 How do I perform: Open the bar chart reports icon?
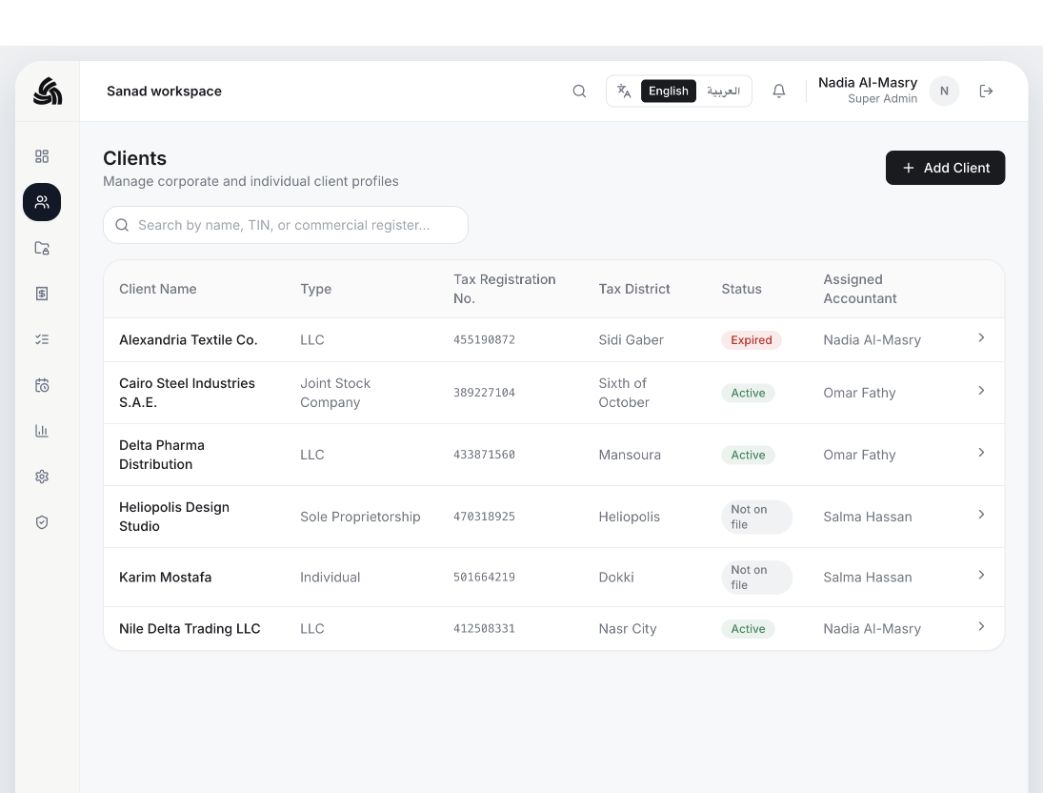click(x=42, y=431)
